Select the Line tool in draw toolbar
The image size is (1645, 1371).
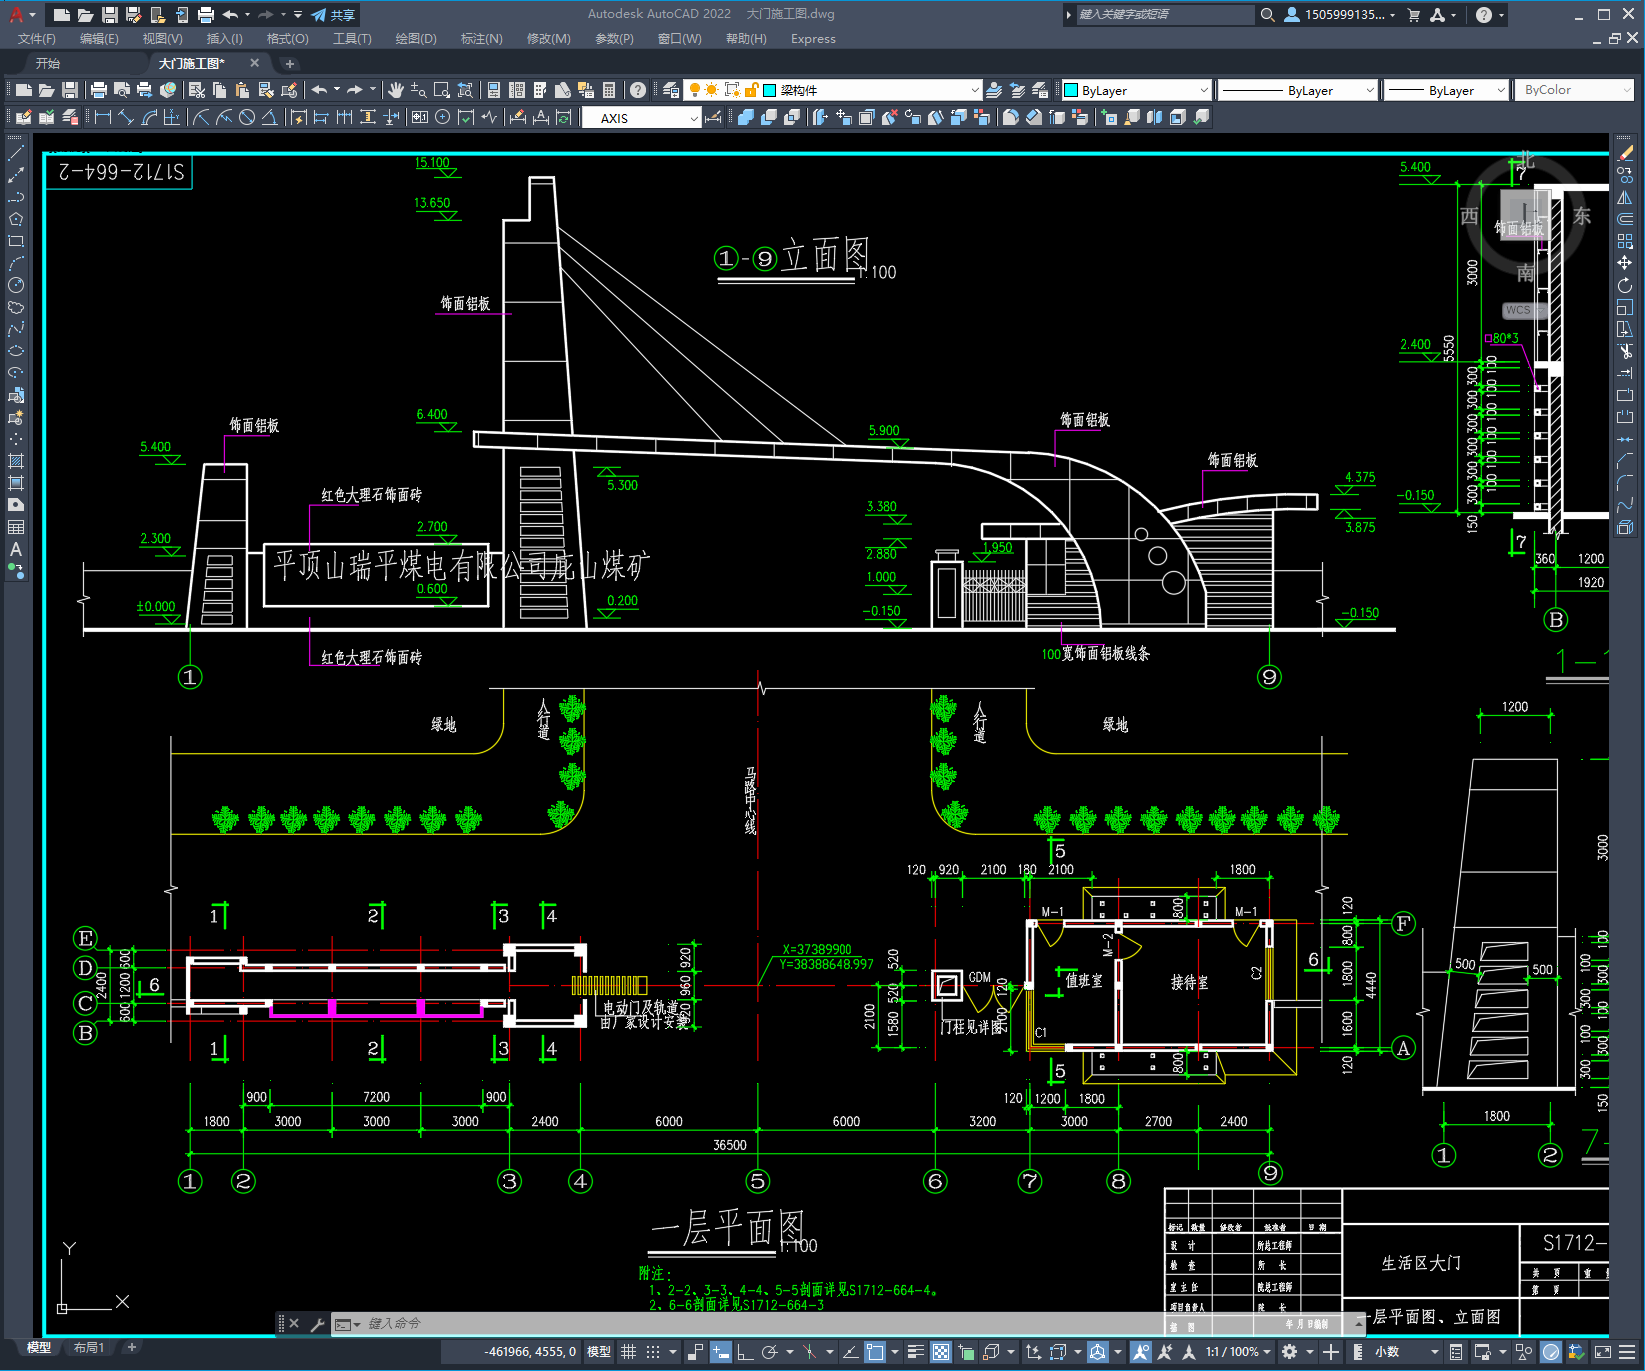click(15, 153)
